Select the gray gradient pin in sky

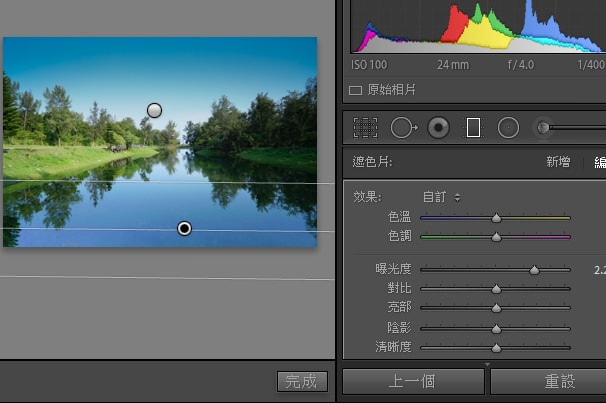pyautogui.click(x=154, y=110)
